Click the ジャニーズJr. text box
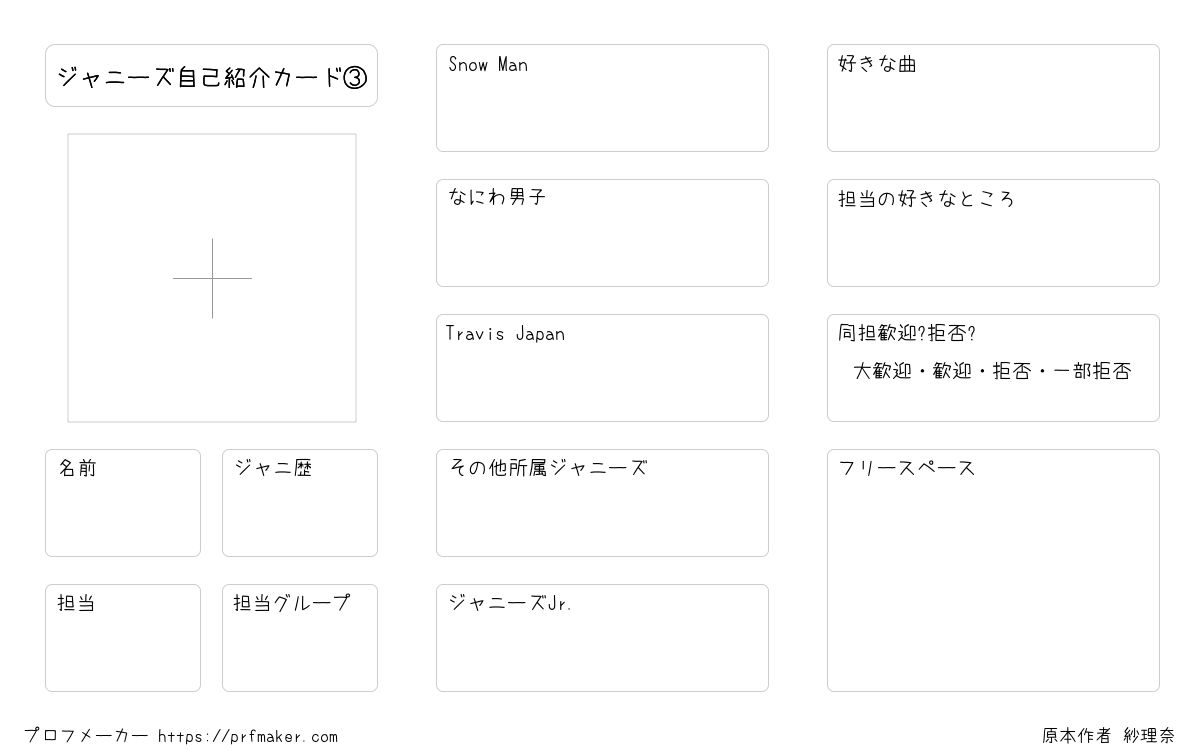 (x=602, y=638)
